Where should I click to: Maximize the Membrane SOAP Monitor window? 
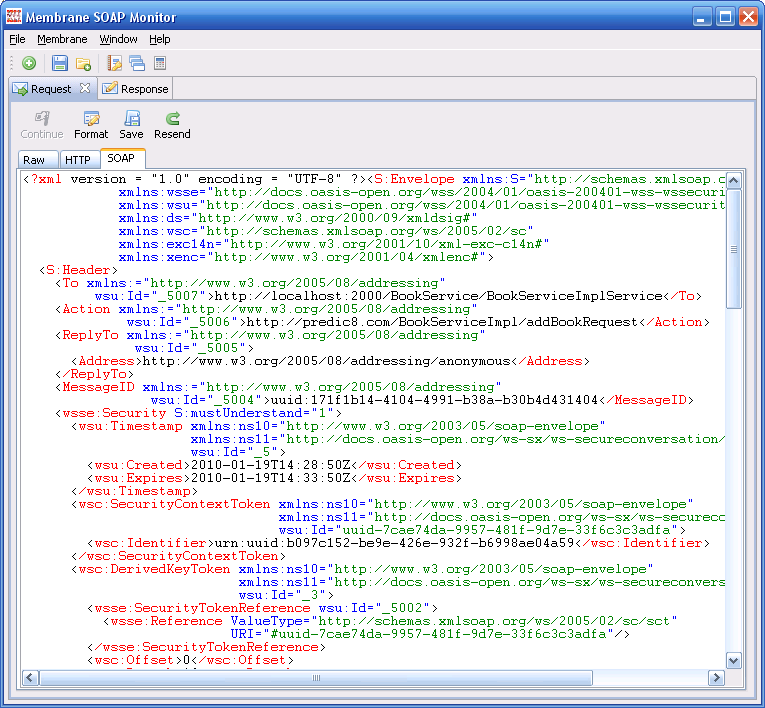click(725, 17)
